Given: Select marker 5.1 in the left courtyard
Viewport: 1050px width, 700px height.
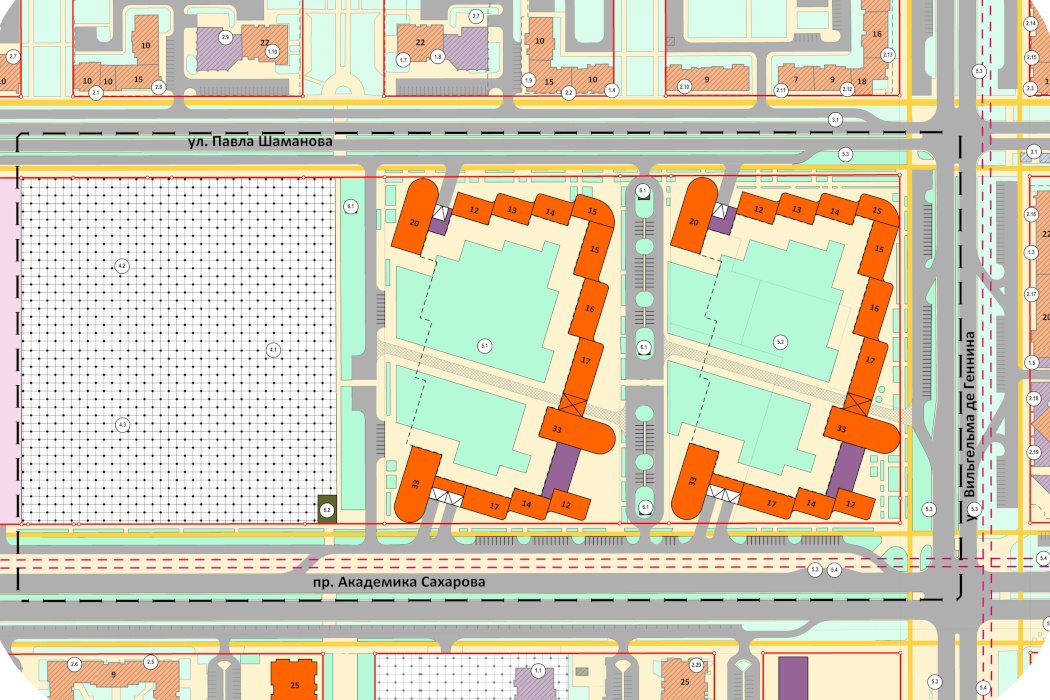Looking at the screenshot, I should point(484,346).
